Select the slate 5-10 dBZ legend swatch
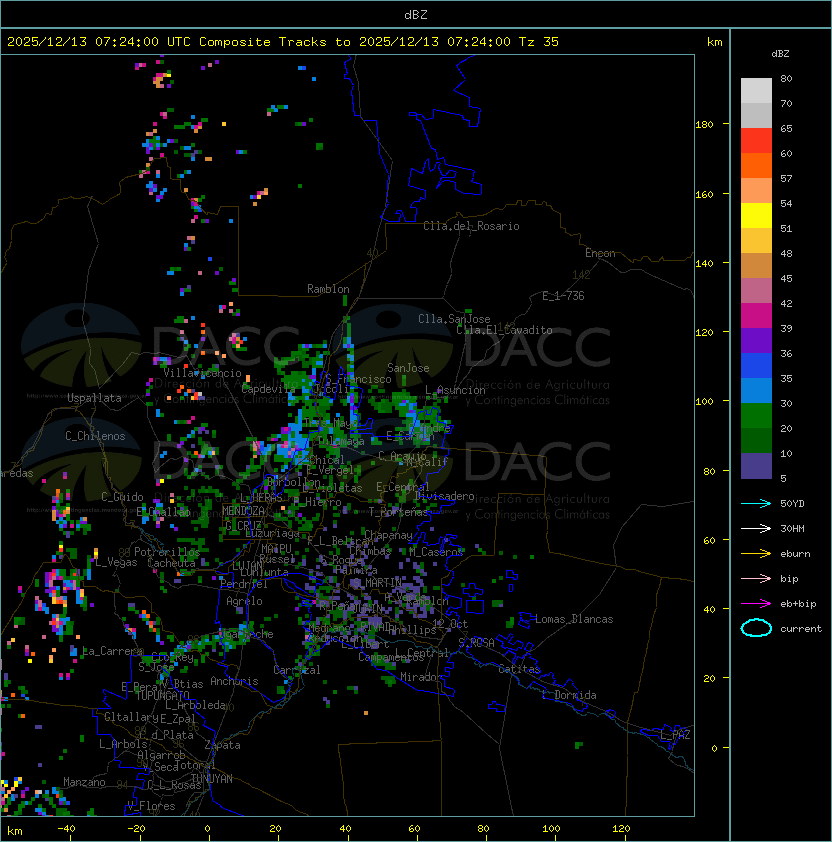 (756, 466)
